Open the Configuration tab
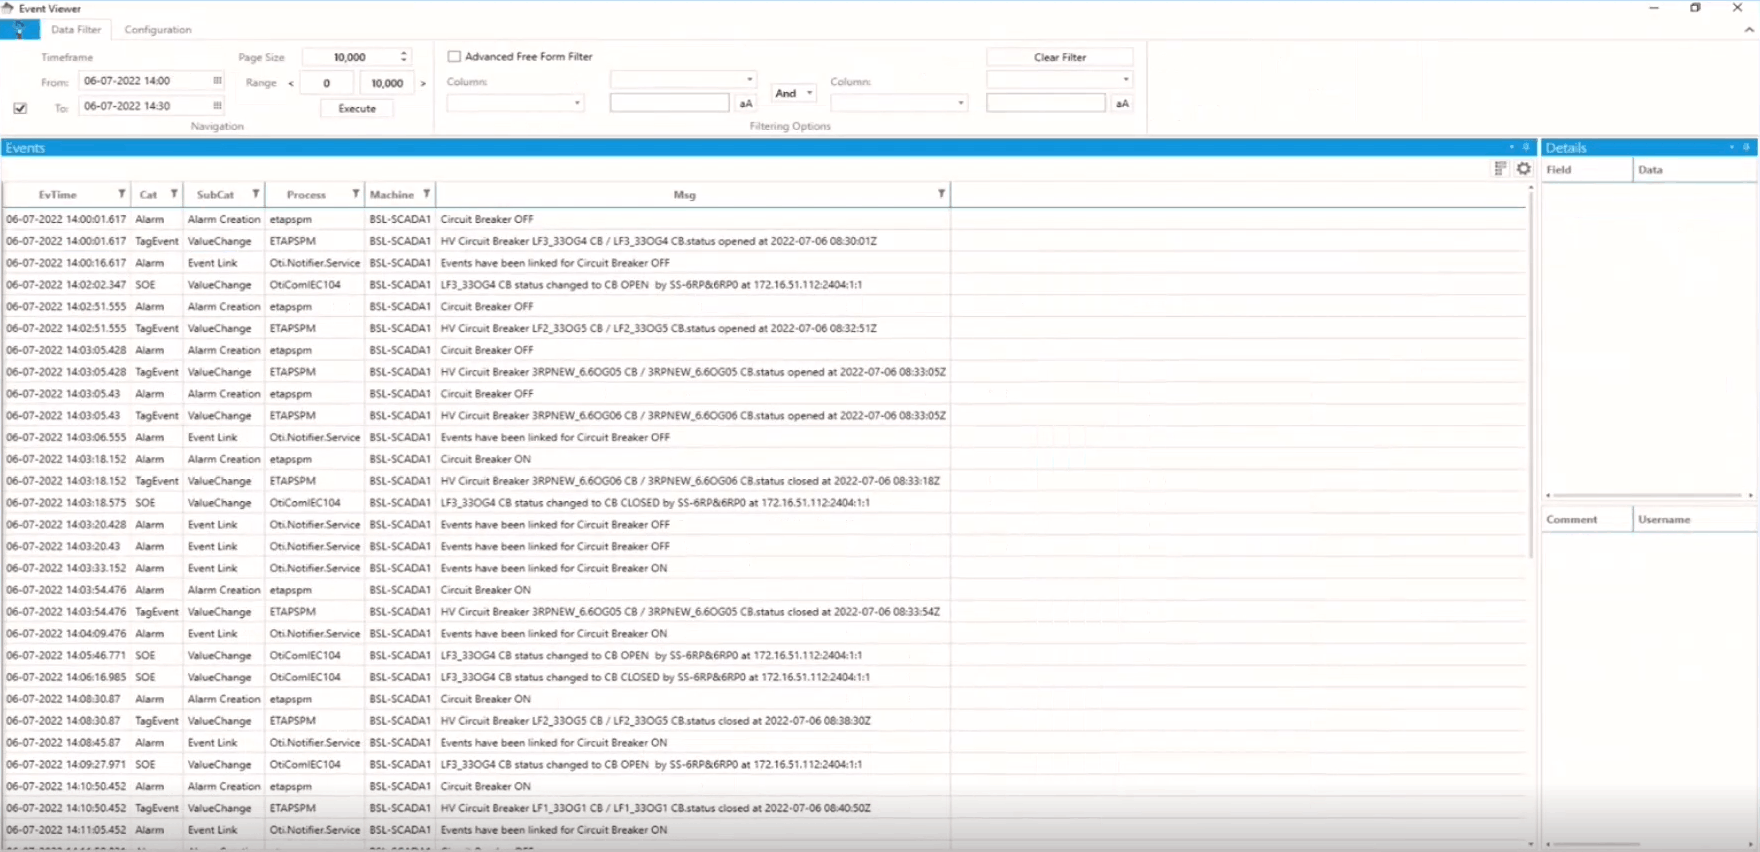 point(158,30)
